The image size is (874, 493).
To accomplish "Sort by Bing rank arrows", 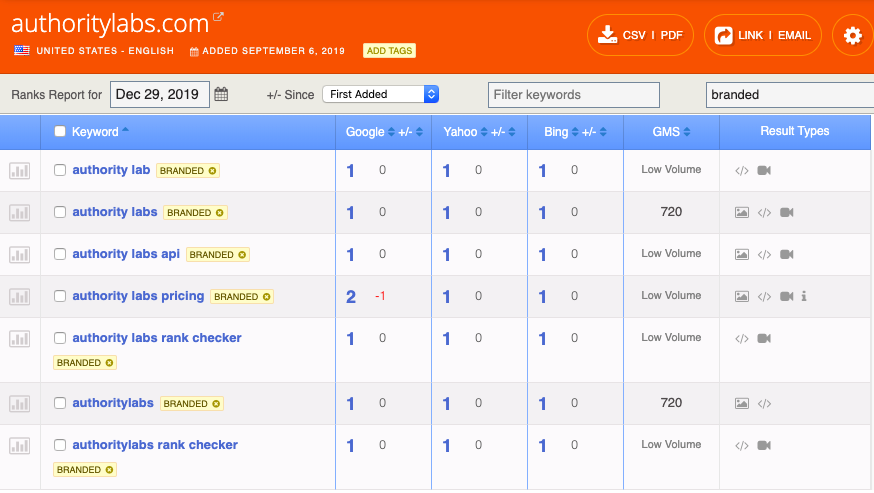I will click(x=575, y=132).
